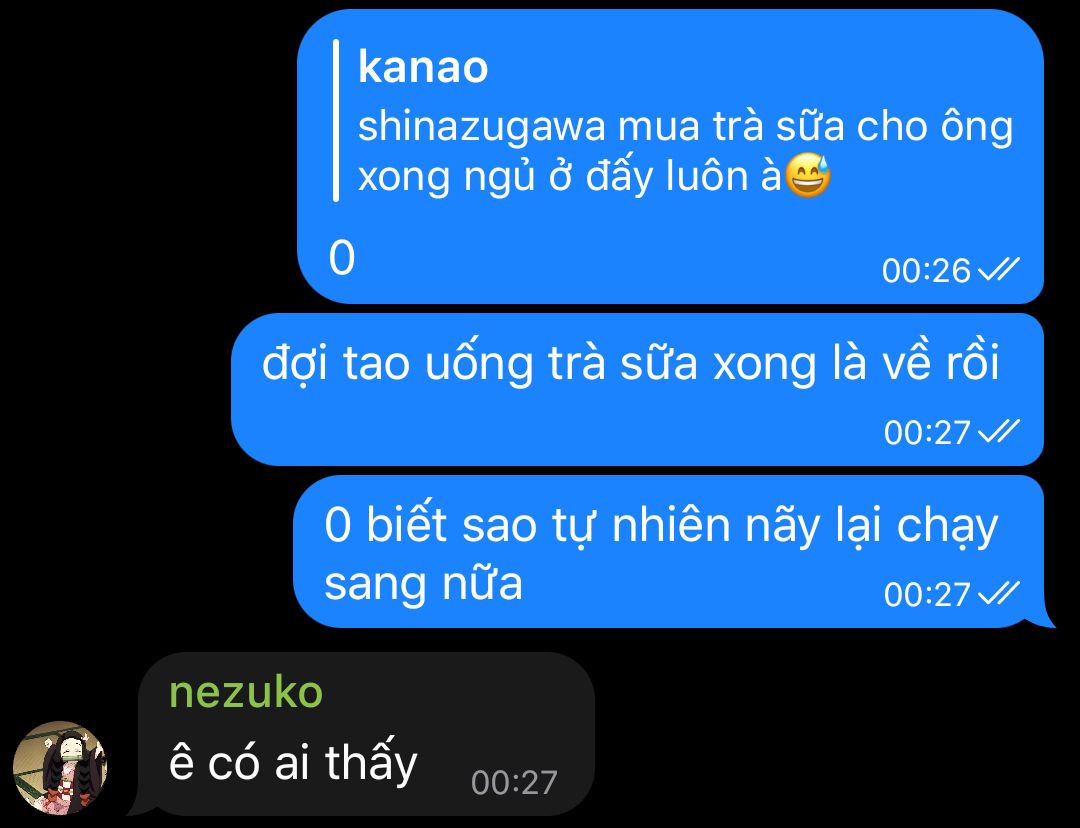Open nezuko's profile avatar
The image size is (1080, 828).
(60, 767)
